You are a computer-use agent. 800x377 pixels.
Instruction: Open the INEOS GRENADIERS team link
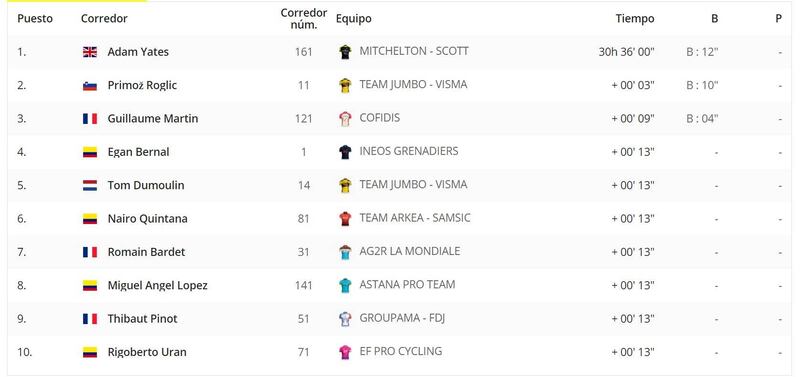click(x=409, y=151)
